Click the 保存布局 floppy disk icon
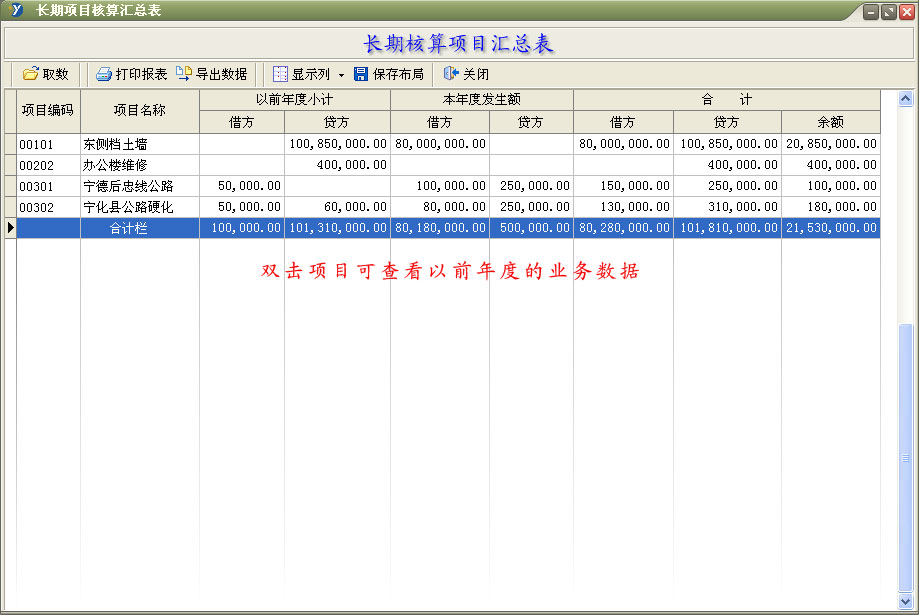The height and width of the screenshot is (615, 919). (361, 74)
